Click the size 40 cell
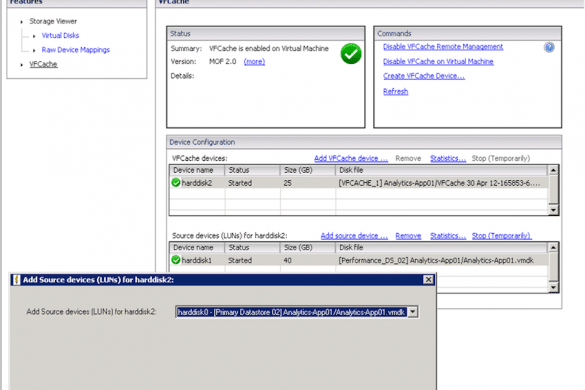Screen dimensions: 585x390 (287, 260)
